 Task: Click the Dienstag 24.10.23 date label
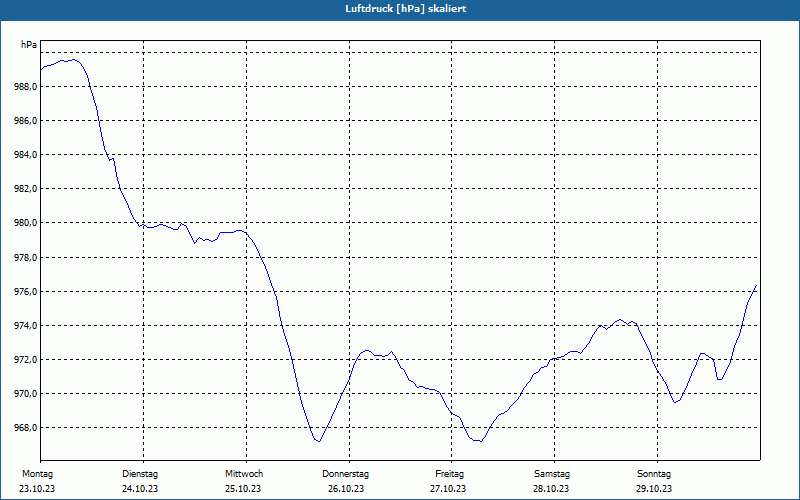pos(140,481)
